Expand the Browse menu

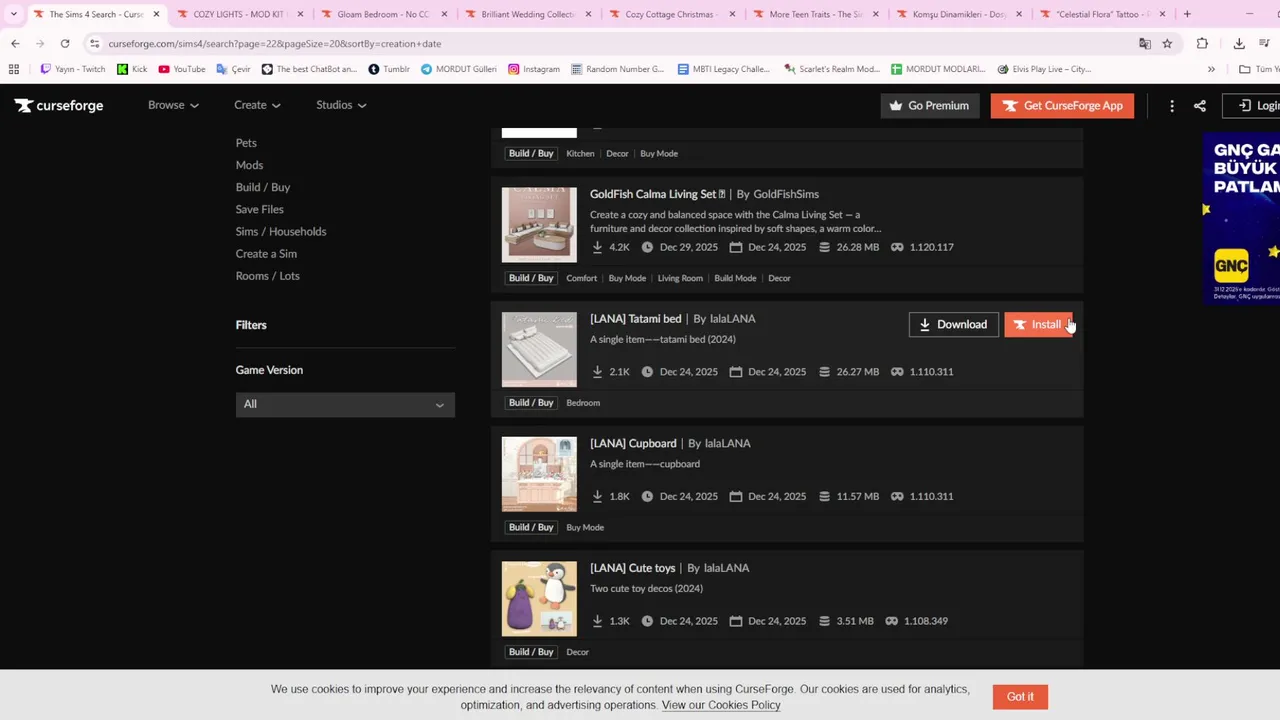[173, 105]
